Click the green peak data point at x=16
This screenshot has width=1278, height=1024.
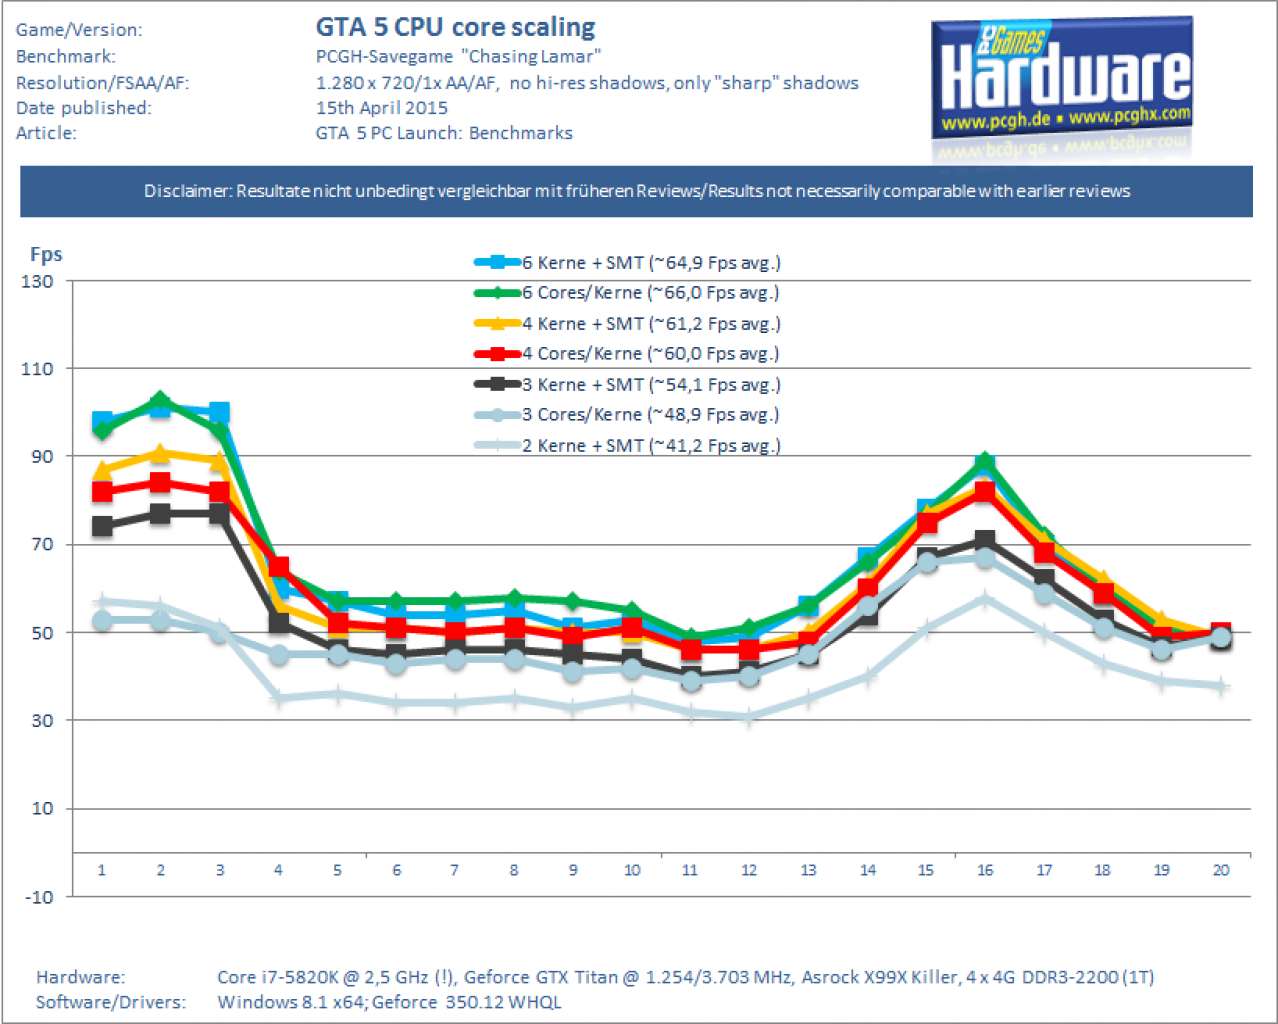(985, 463)
